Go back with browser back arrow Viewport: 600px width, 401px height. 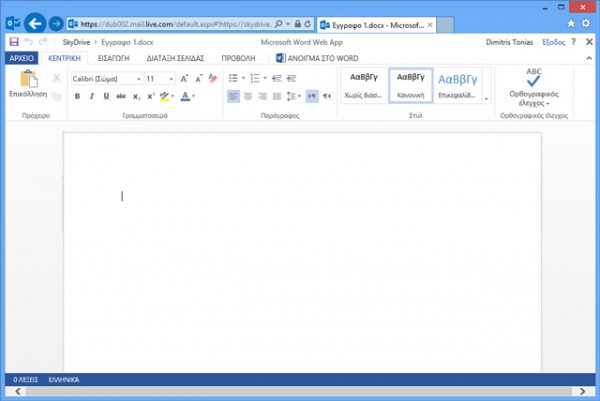click(35, 24)
